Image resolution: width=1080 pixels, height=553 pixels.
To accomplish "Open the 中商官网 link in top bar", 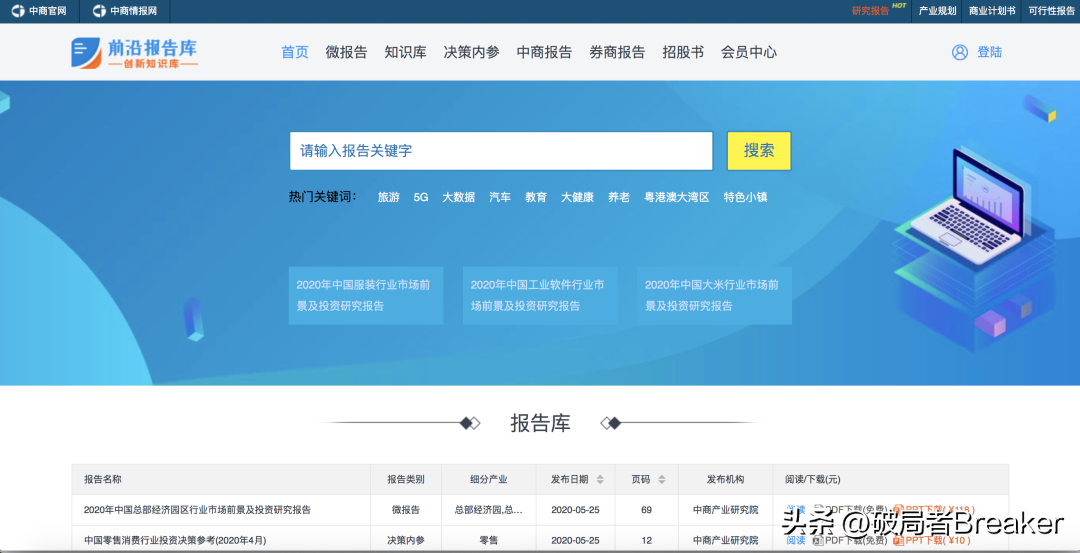I will click(48, 11).
